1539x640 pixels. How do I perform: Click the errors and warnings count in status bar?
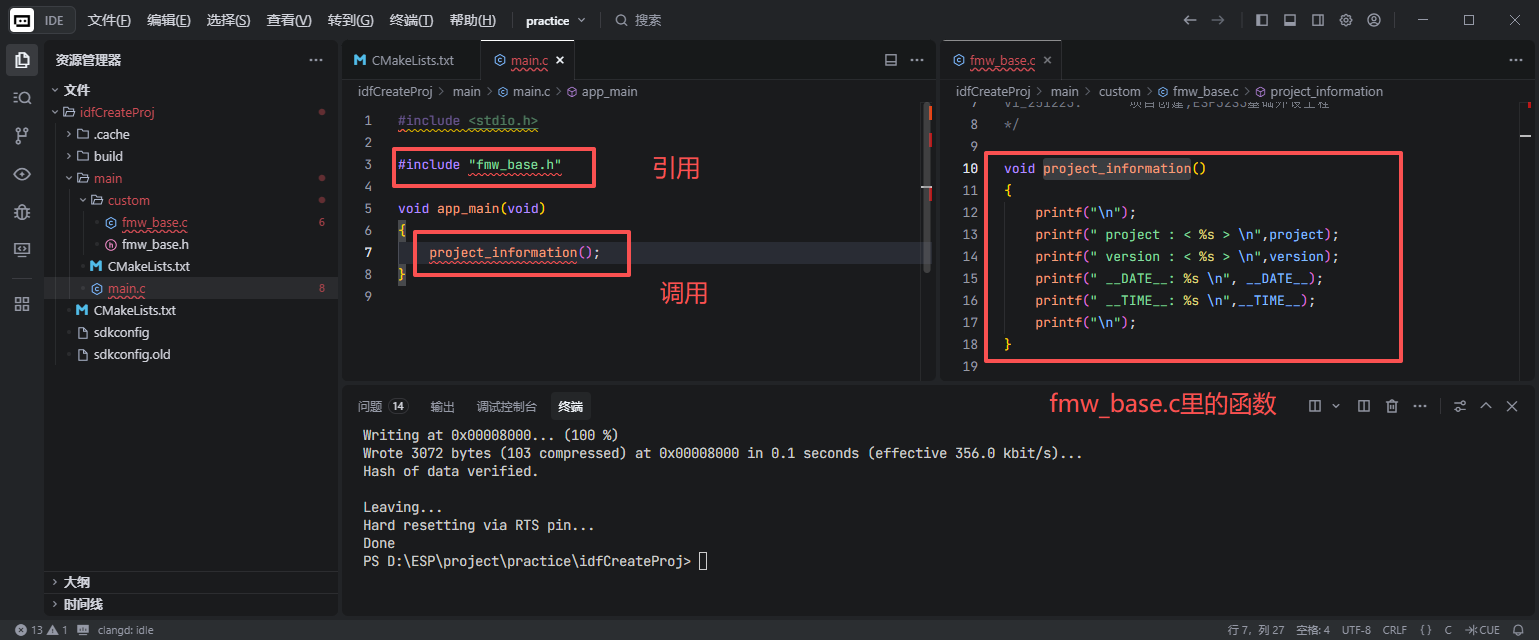(42, 630)
